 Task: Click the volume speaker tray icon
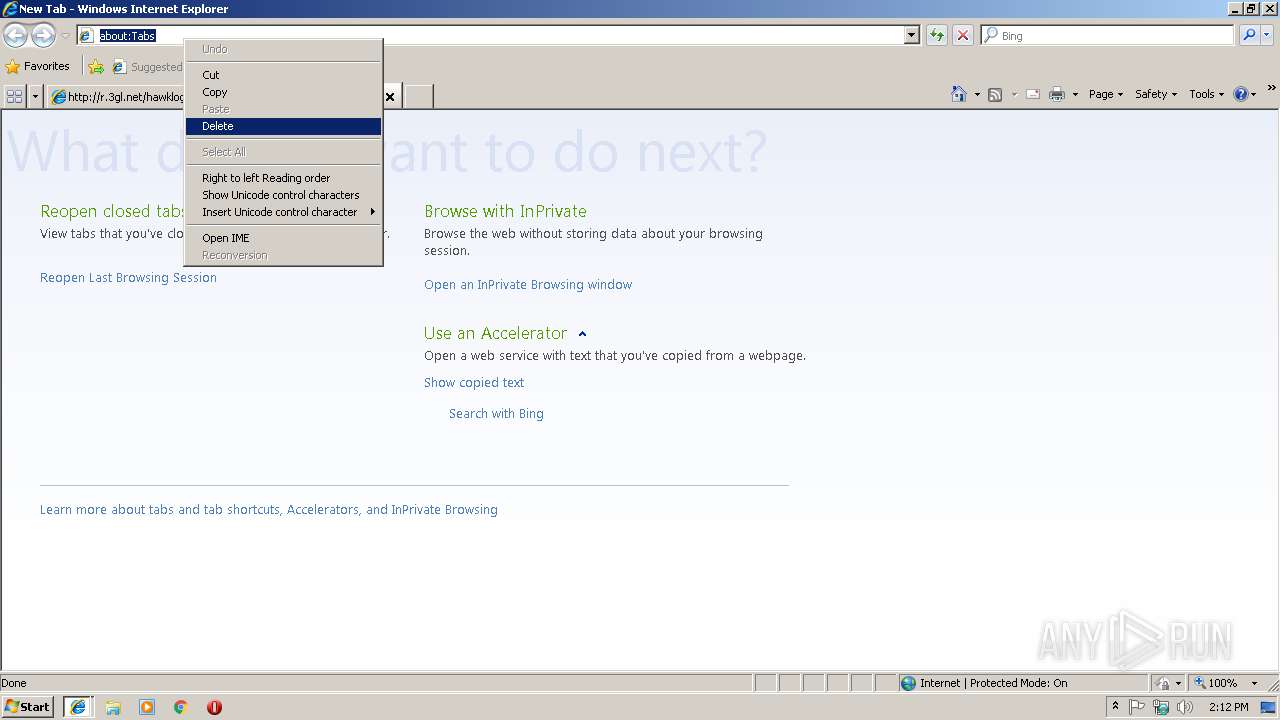tap(1185, 707)
